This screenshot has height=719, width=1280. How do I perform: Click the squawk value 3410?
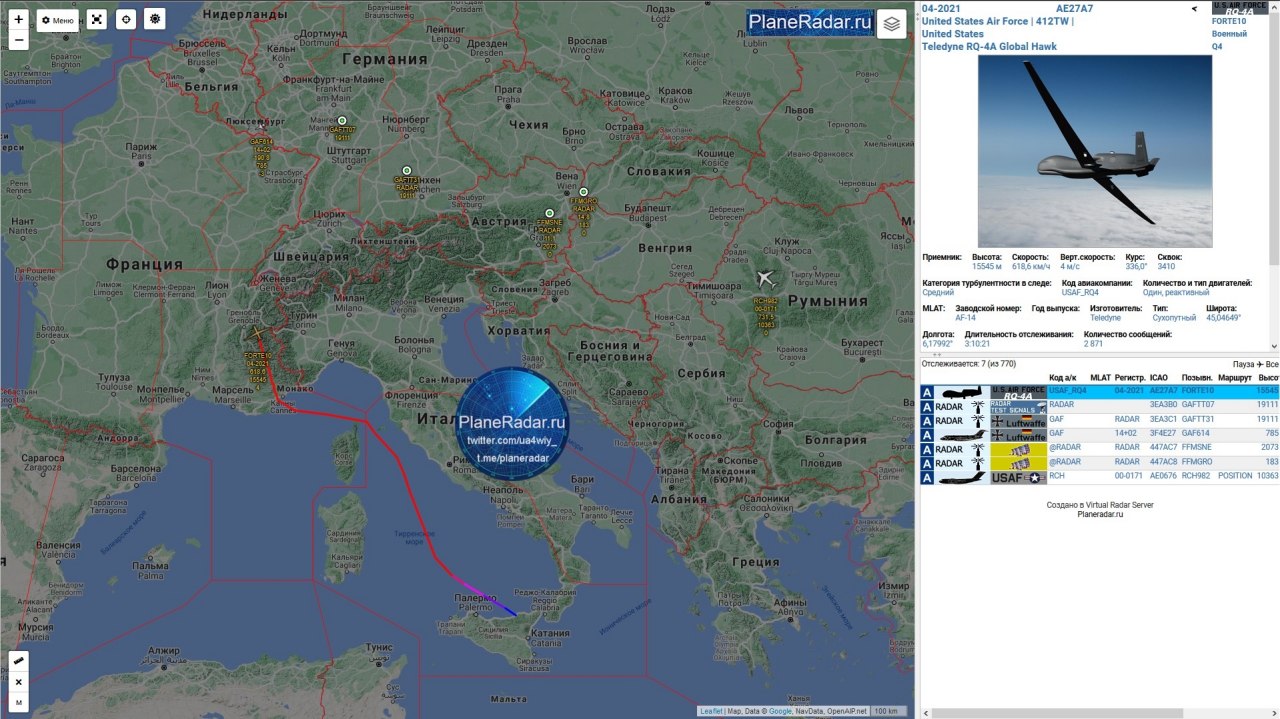click(x=1166, y=267)
